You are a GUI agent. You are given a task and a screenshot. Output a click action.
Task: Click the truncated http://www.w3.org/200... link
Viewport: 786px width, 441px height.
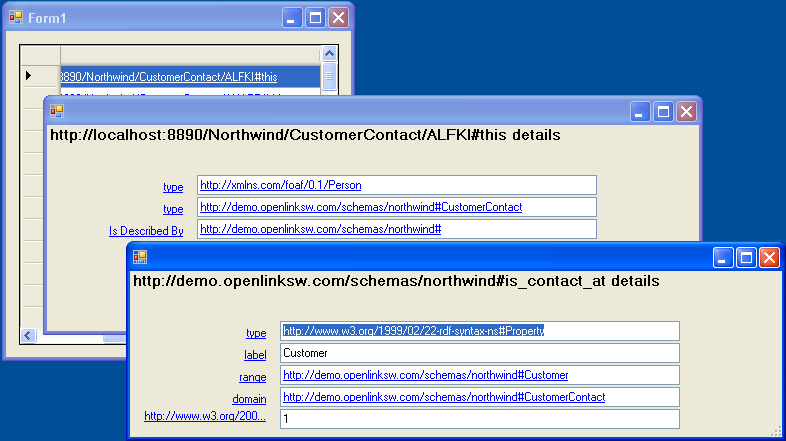[205, 416]
